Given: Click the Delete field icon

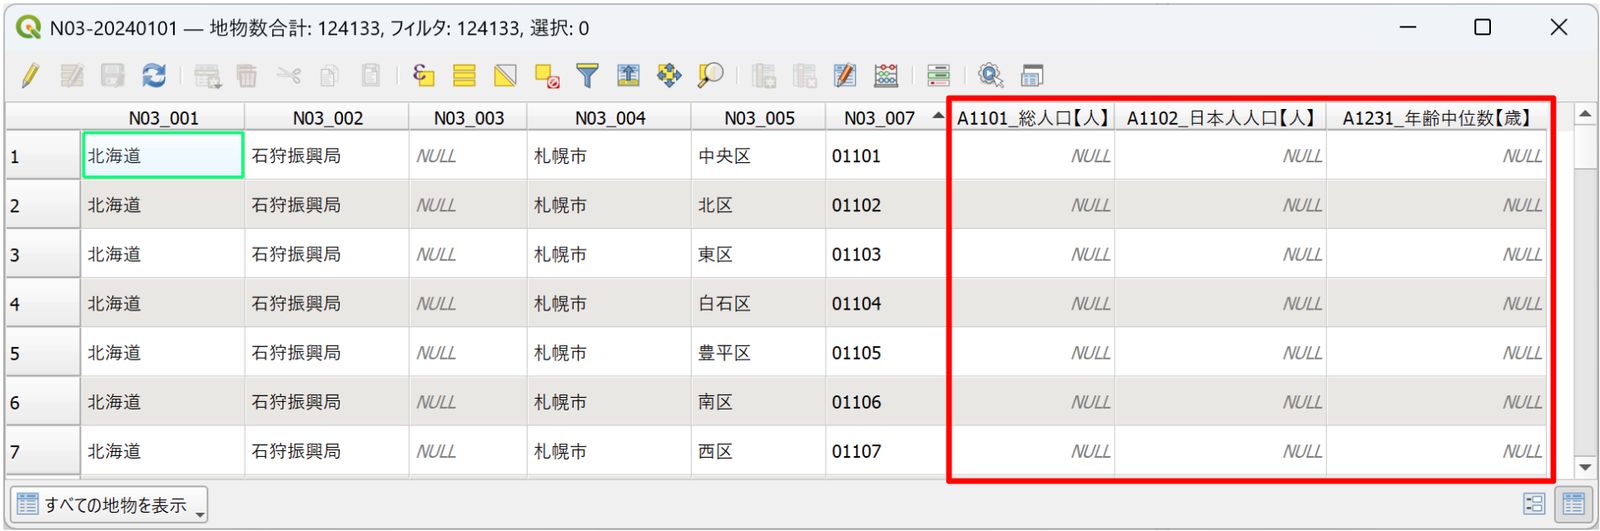Looking at the screenshot, I should click(804, 75).
